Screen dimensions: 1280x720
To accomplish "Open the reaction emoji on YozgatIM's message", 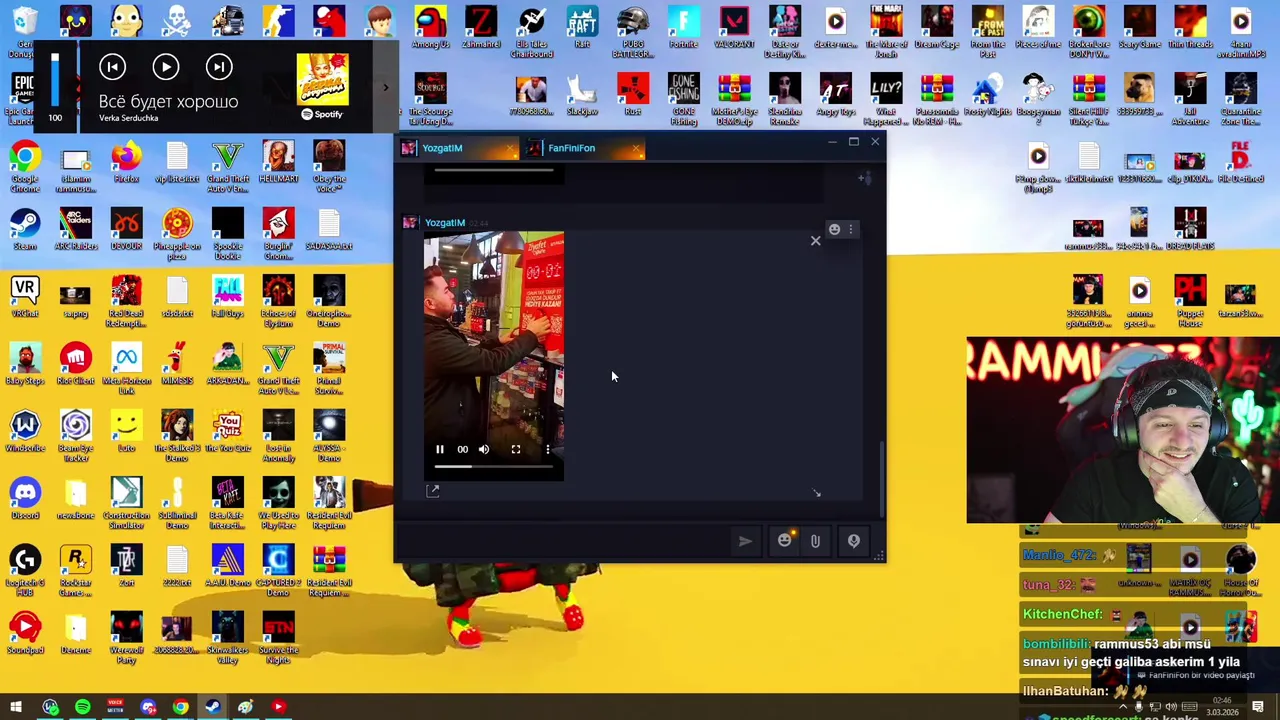I will (x=834, y=229).
